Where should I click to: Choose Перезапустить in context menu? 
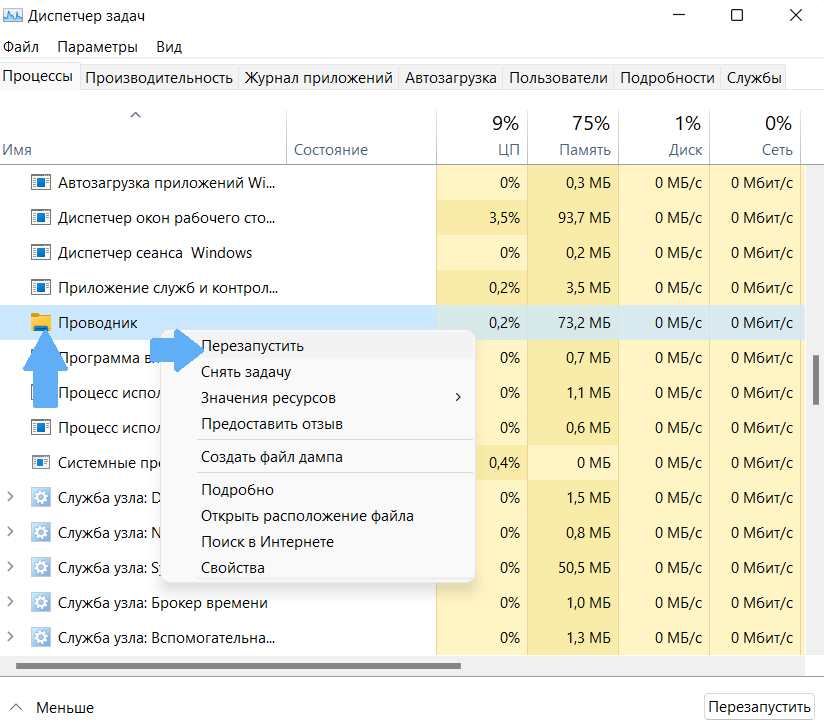coord(252,346)
